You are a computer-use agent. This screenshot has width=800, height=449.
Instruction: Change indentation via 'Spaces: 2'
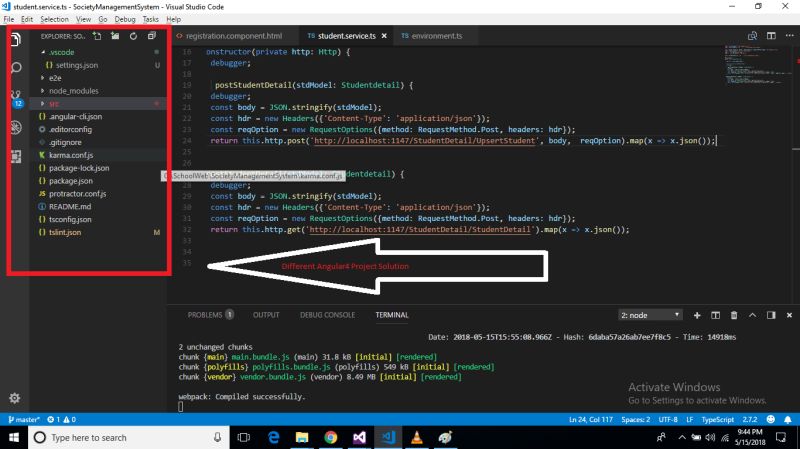(x=635, y=419)
